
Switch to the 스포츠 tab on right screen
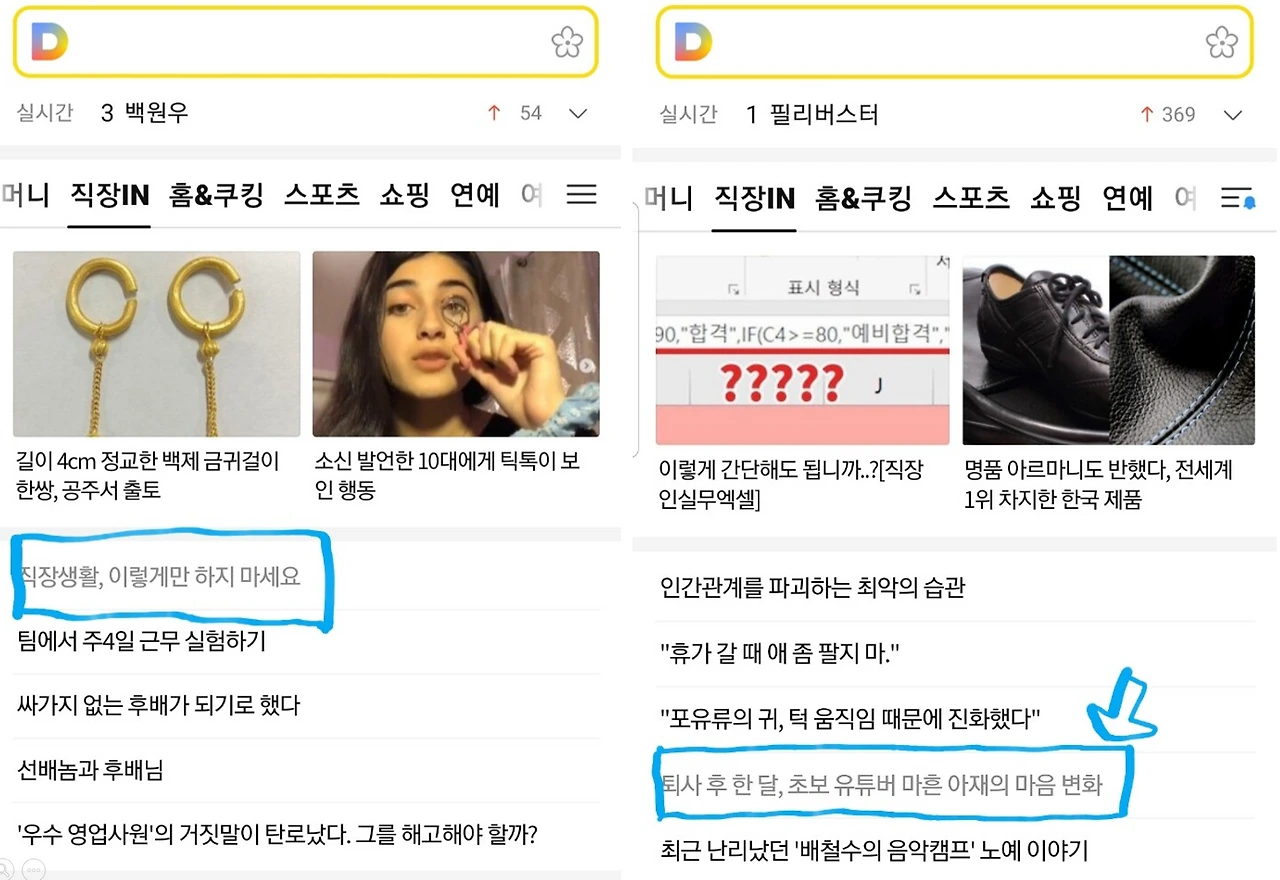(x=971, y=197)
